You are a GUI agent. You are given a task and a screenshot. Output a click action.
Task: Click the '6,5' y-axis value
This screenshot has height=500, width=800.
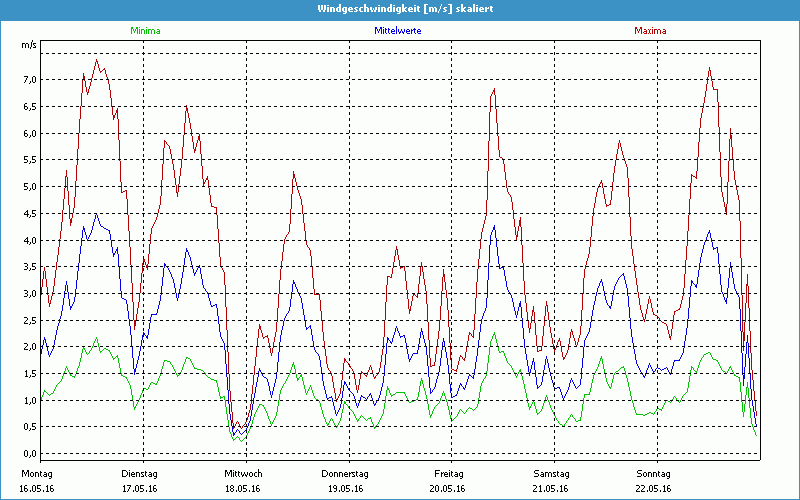[29, 107]
